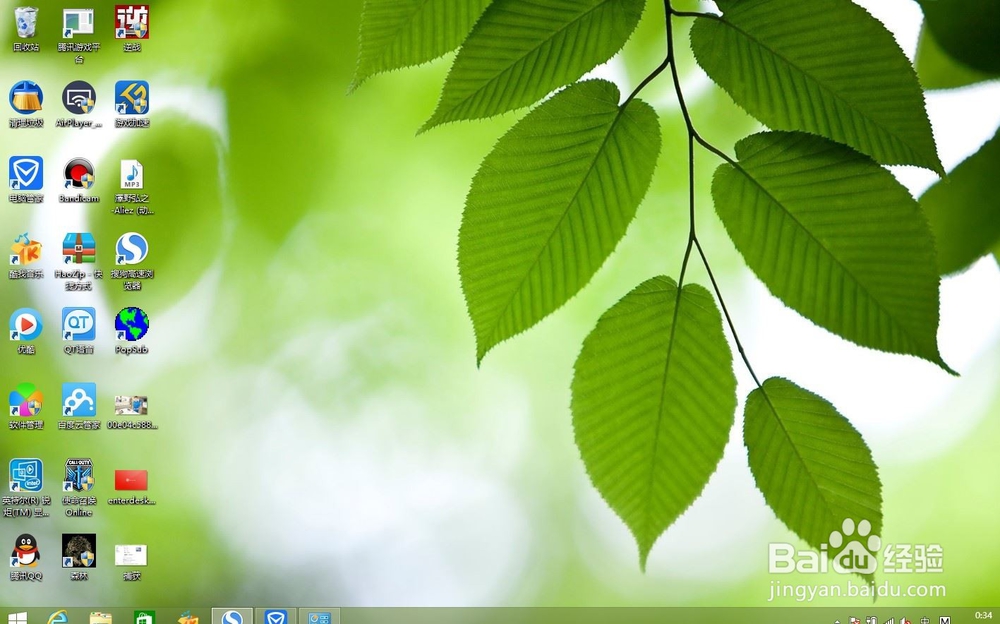Launch the Youku video player

coord(24,327)
